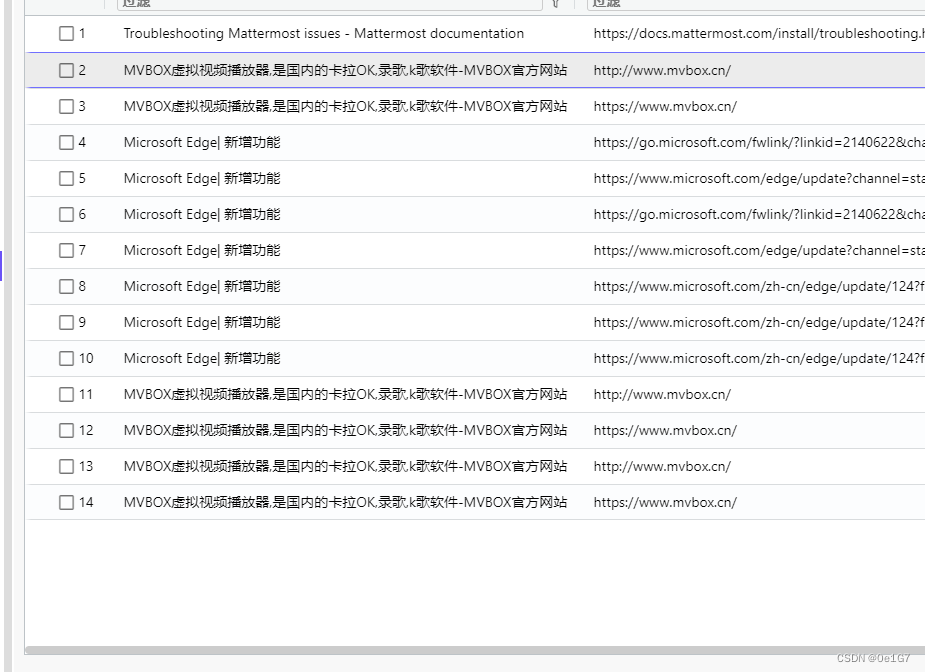Pick the zh-cn/edge/update URL in row 10

(759, 359)
